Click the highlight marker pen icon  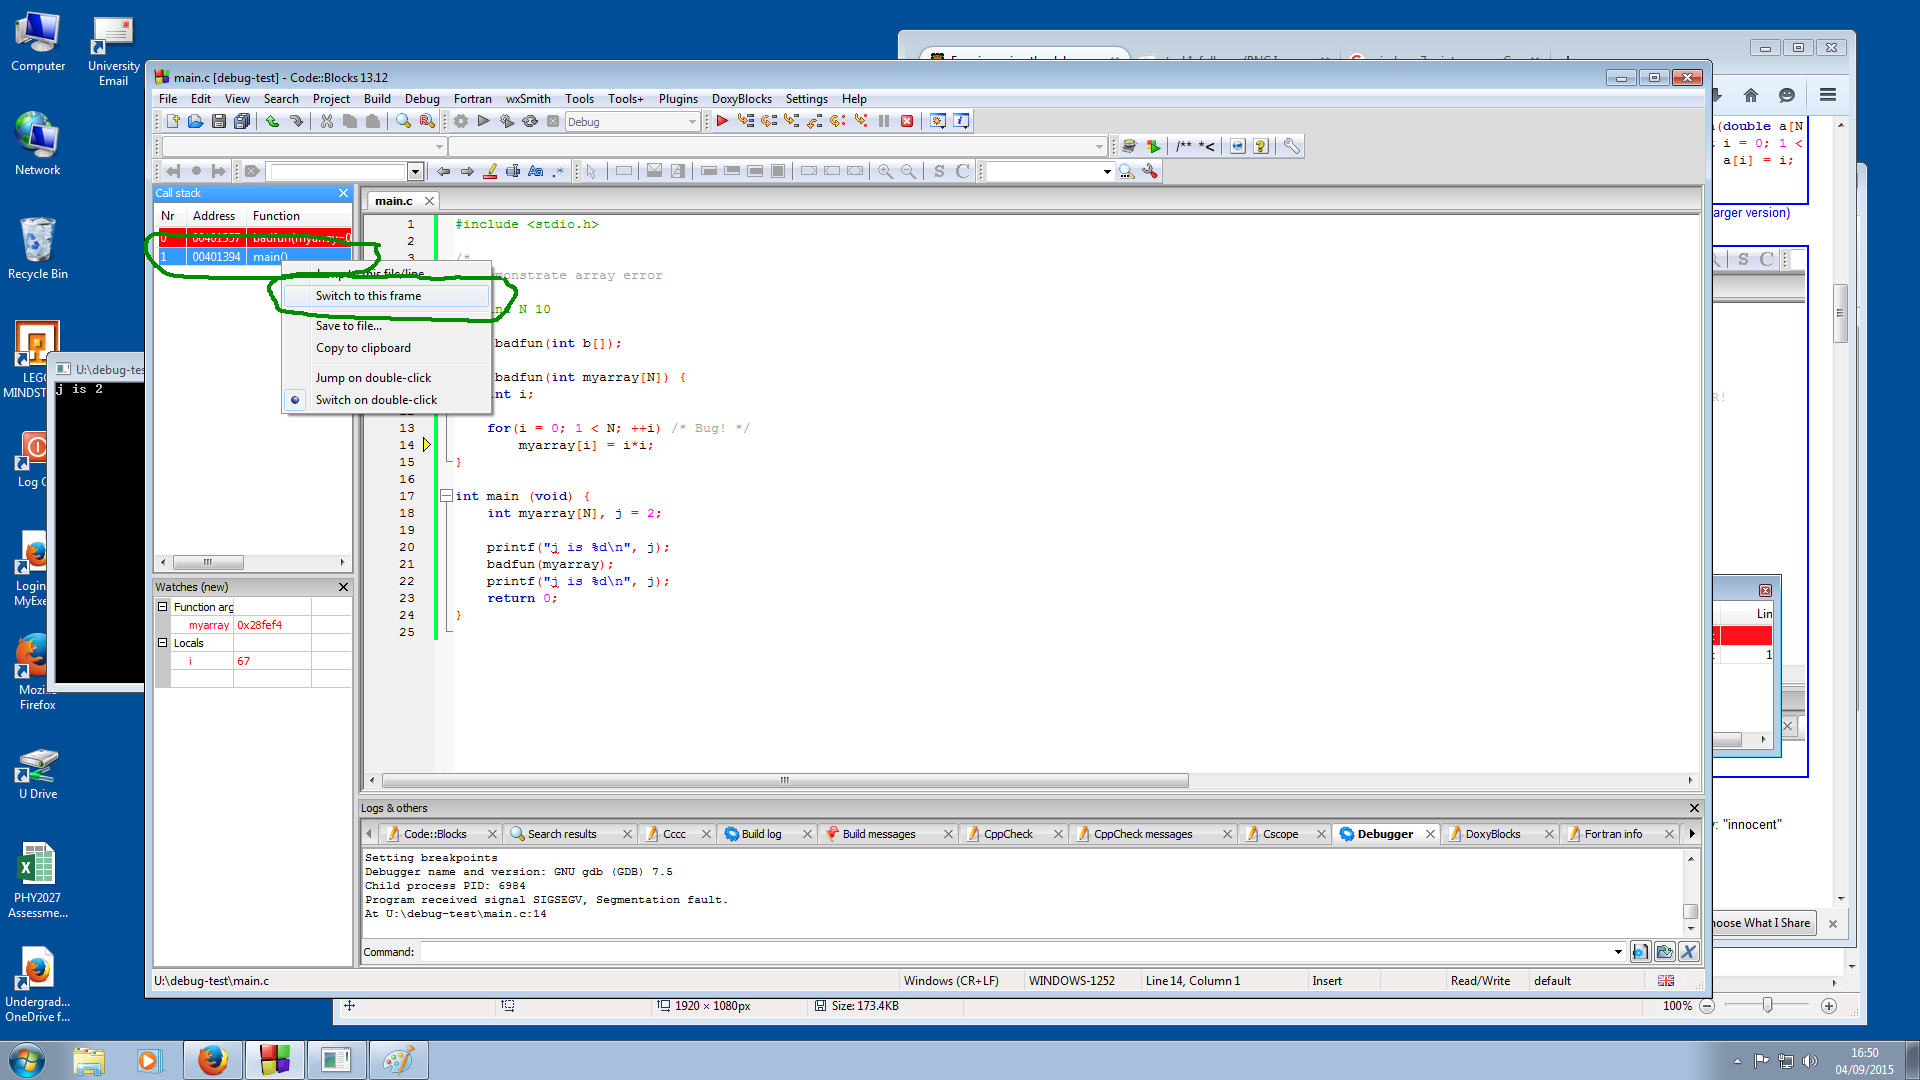click(490, 171)
